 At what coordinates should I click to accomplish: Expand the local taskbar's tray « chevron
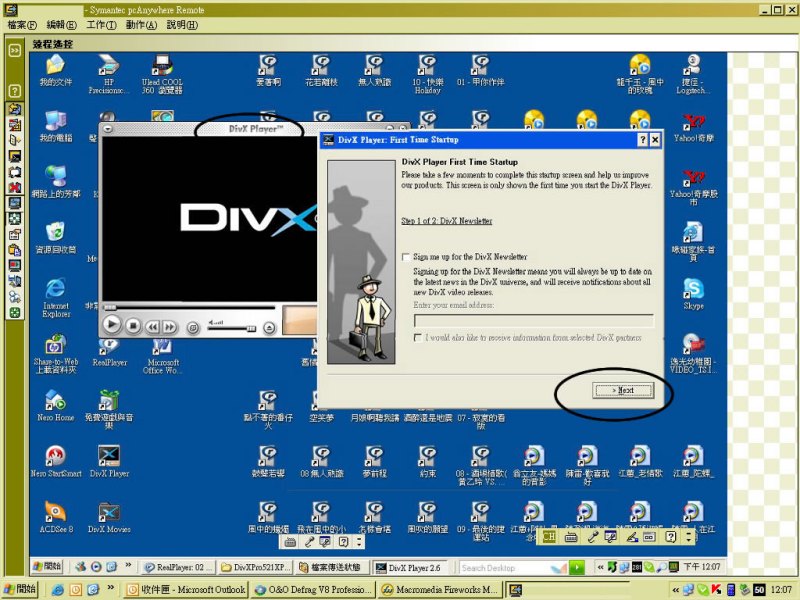676,590
